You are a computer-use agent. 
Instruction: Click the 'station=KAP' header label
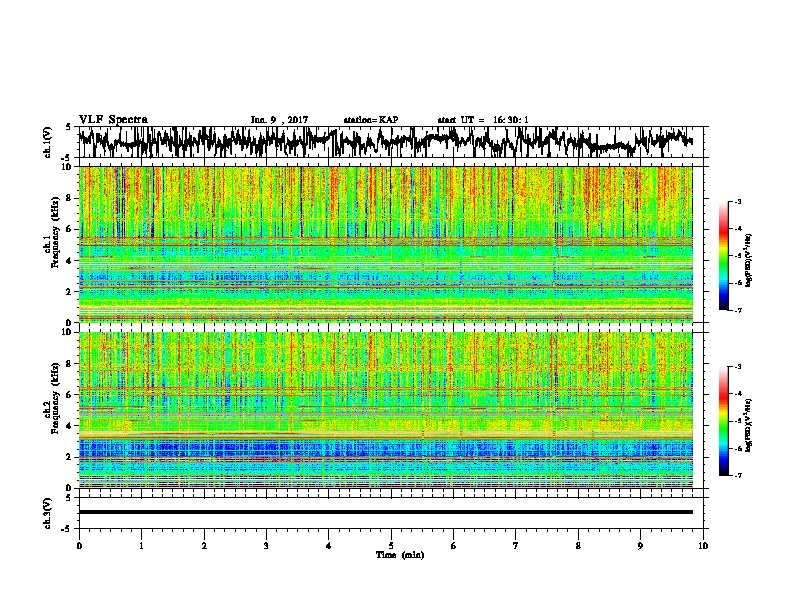(371, 120)
